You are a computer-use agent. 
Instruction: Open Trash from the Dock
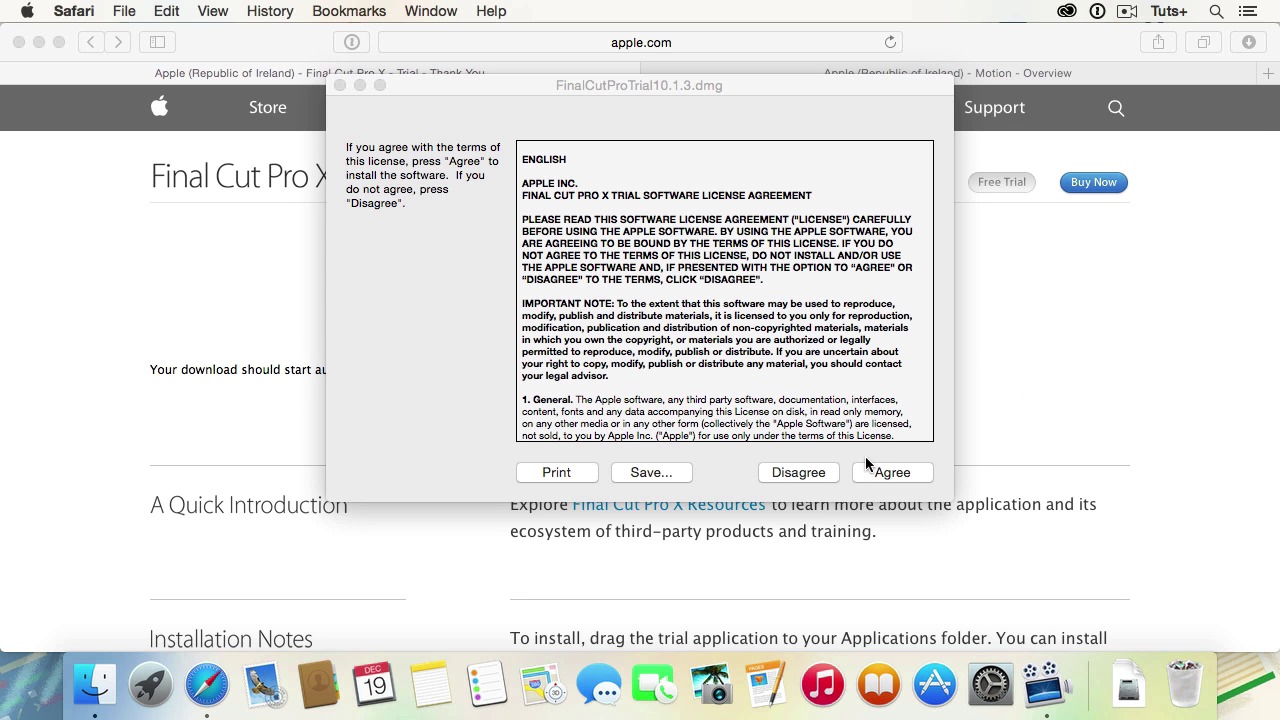pyautogui.click(x=1184, y=685)
